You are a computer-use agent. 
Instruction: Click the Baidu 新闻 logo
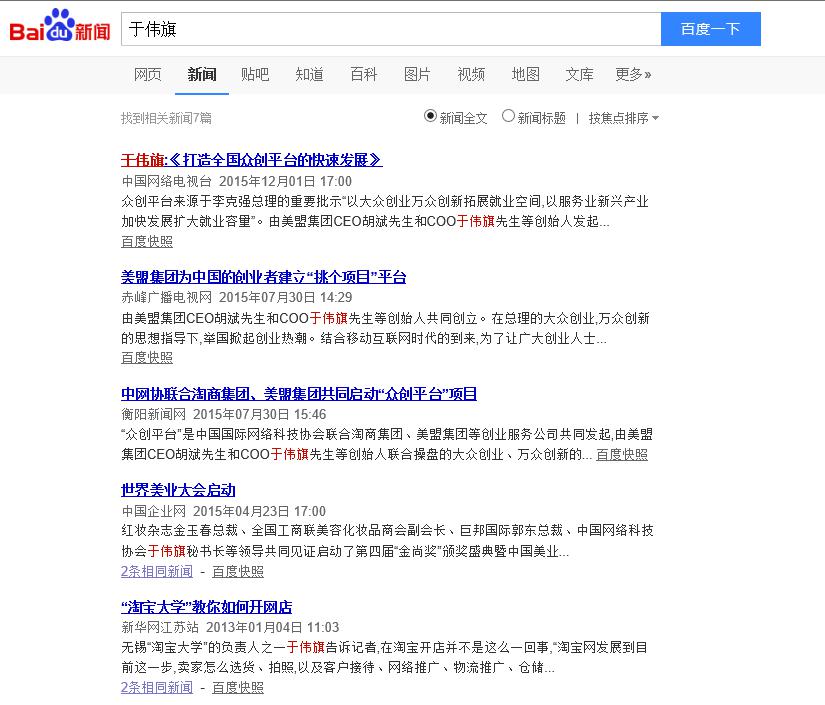coord(59,26)
